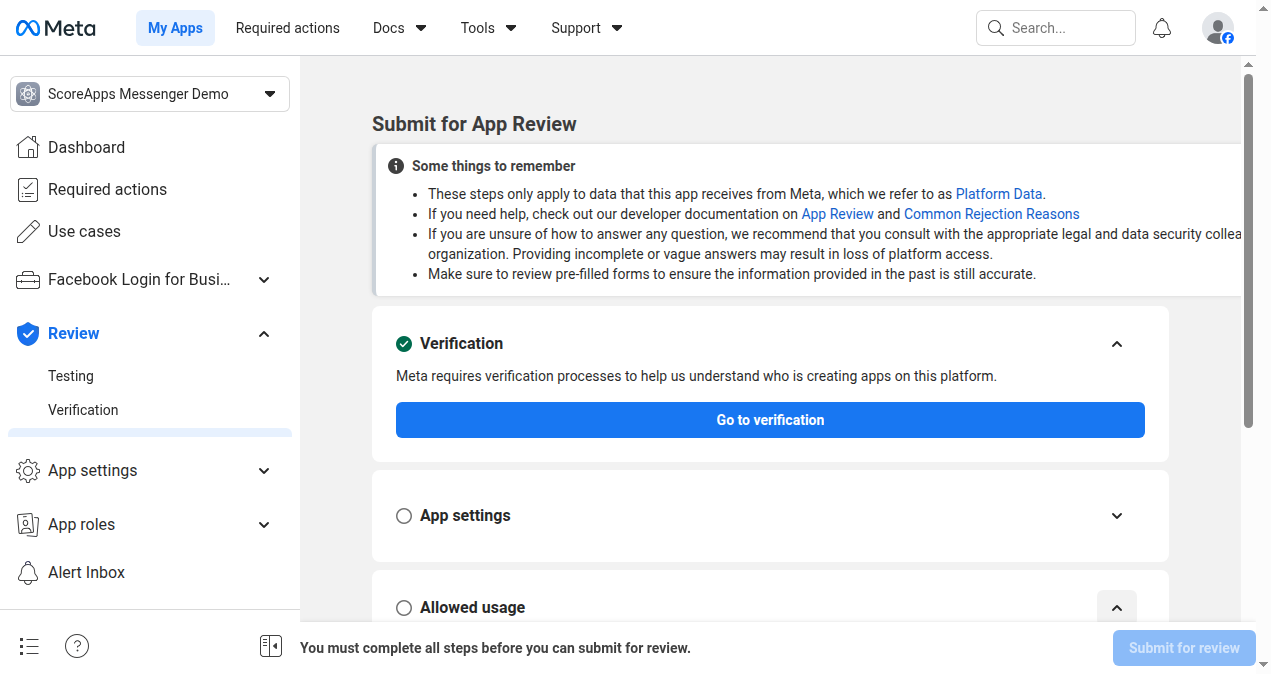This screenshot has height=674, width=1271.
Task: Collapse the Verification card chevron
Action: click(x=1117, y=344)
